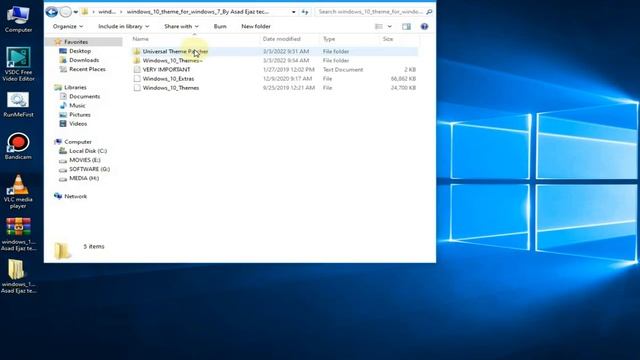Viewport: 640px width, 360px height.
Task: Select Computer in navigation pane
Action: click(78, 142)
